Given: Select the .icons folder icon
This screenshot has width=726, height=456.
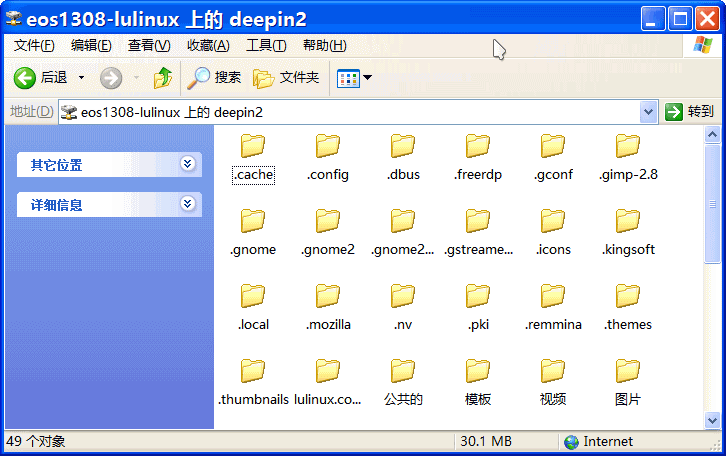Looking at the screenshot, I should click(x=553, y=221).
